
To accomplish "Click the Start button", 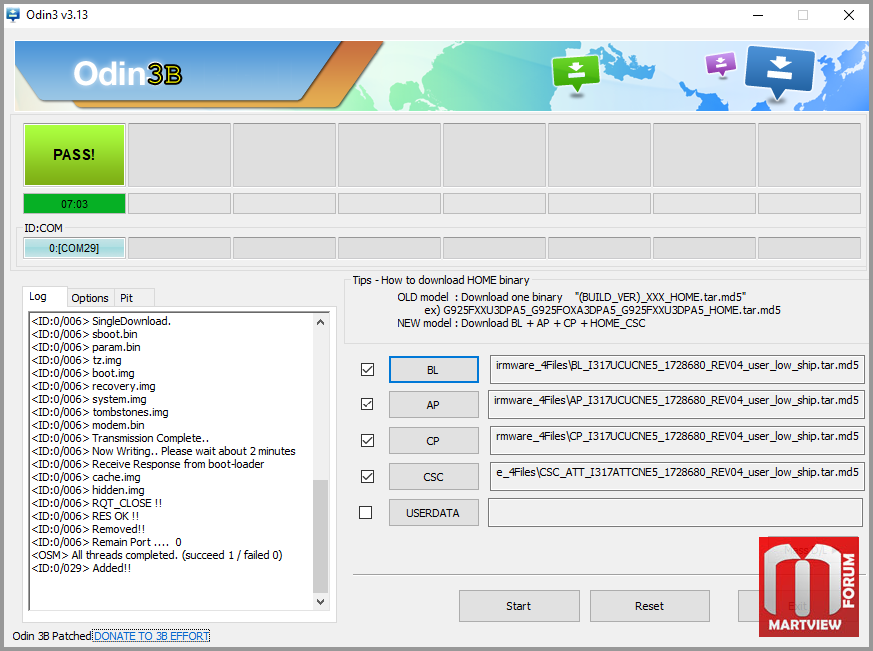I will pyautogui.click(x=519, y=606).
